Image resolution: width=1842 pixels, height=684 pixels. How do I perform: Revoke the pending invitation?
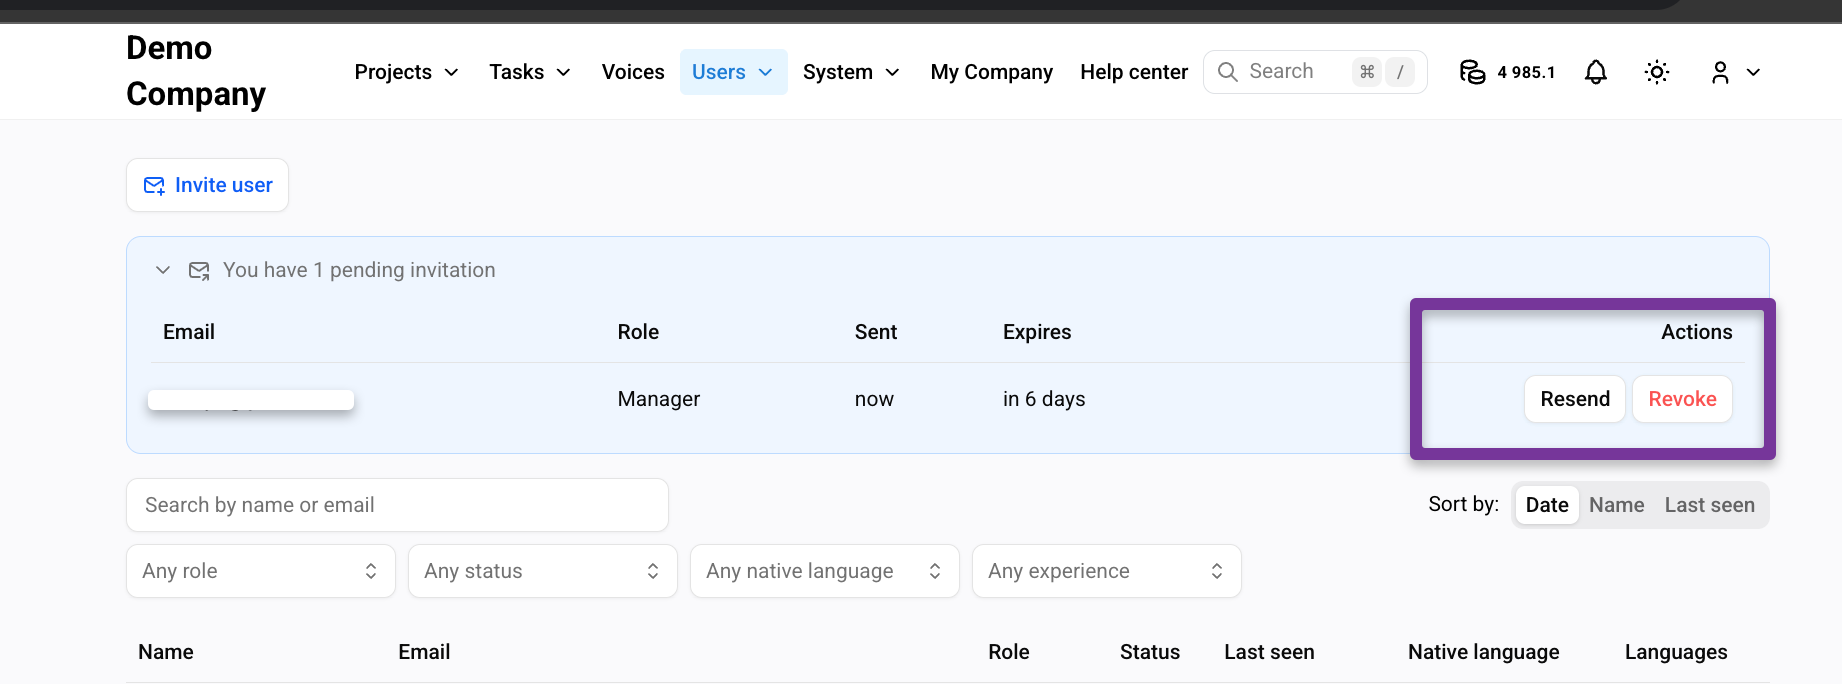[1682, 399]
